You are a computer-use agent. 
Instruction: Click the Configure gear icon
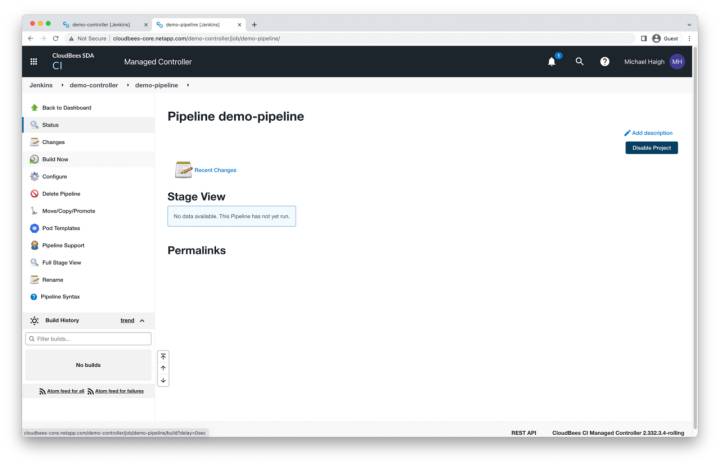[34, 176]
